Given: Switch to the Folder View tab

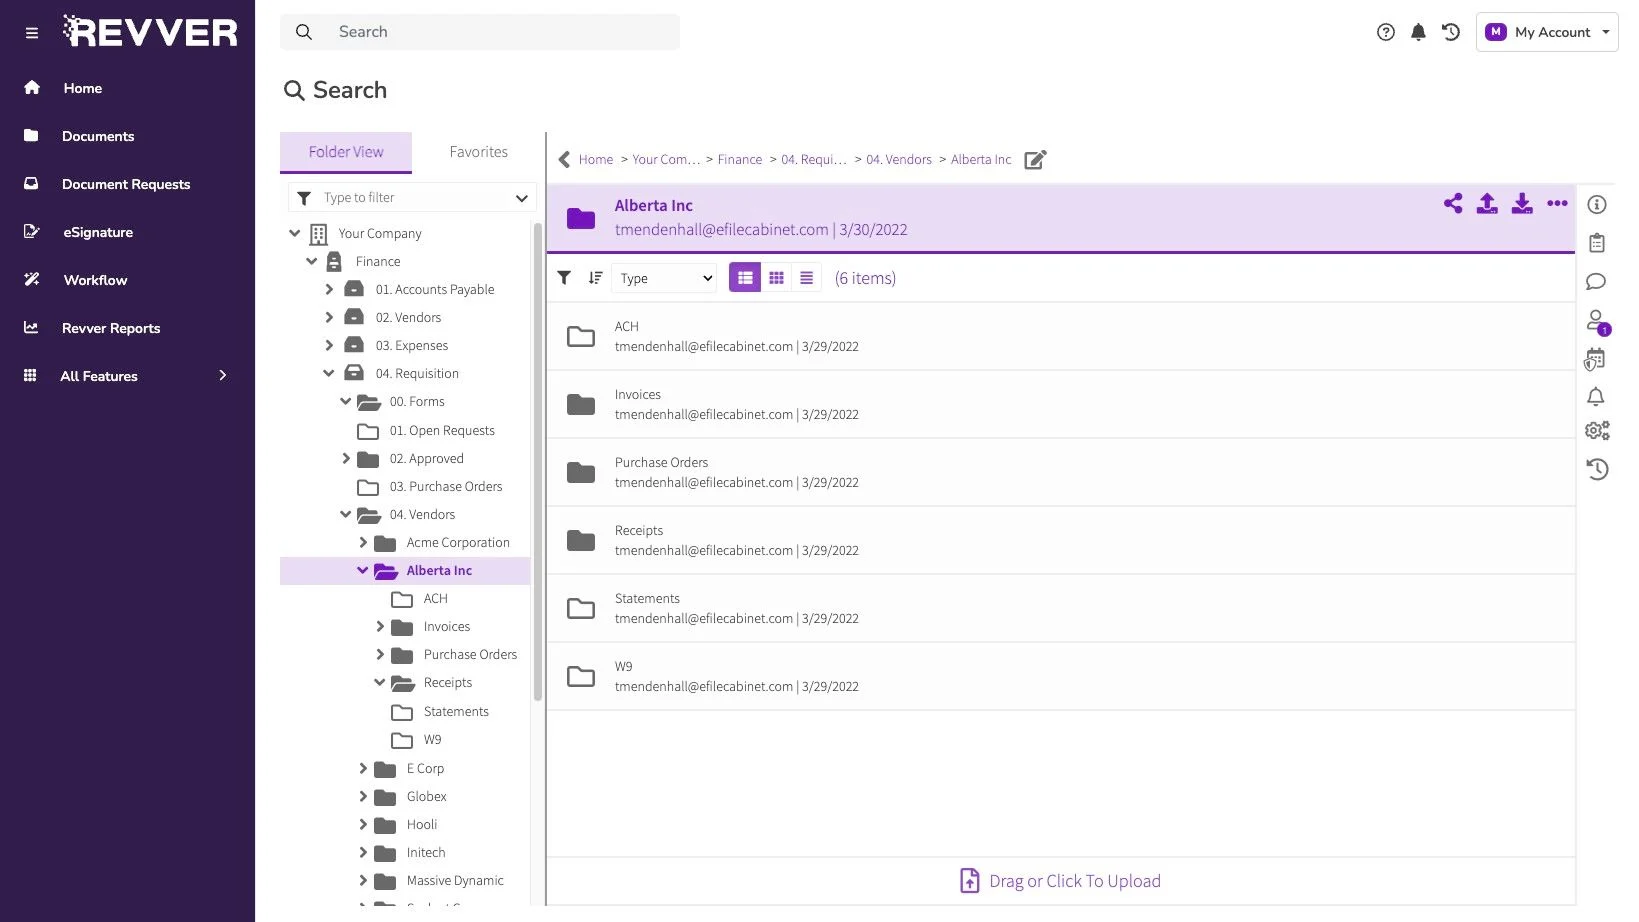Looking at the screenshot, I should click(x=346, y=152).
